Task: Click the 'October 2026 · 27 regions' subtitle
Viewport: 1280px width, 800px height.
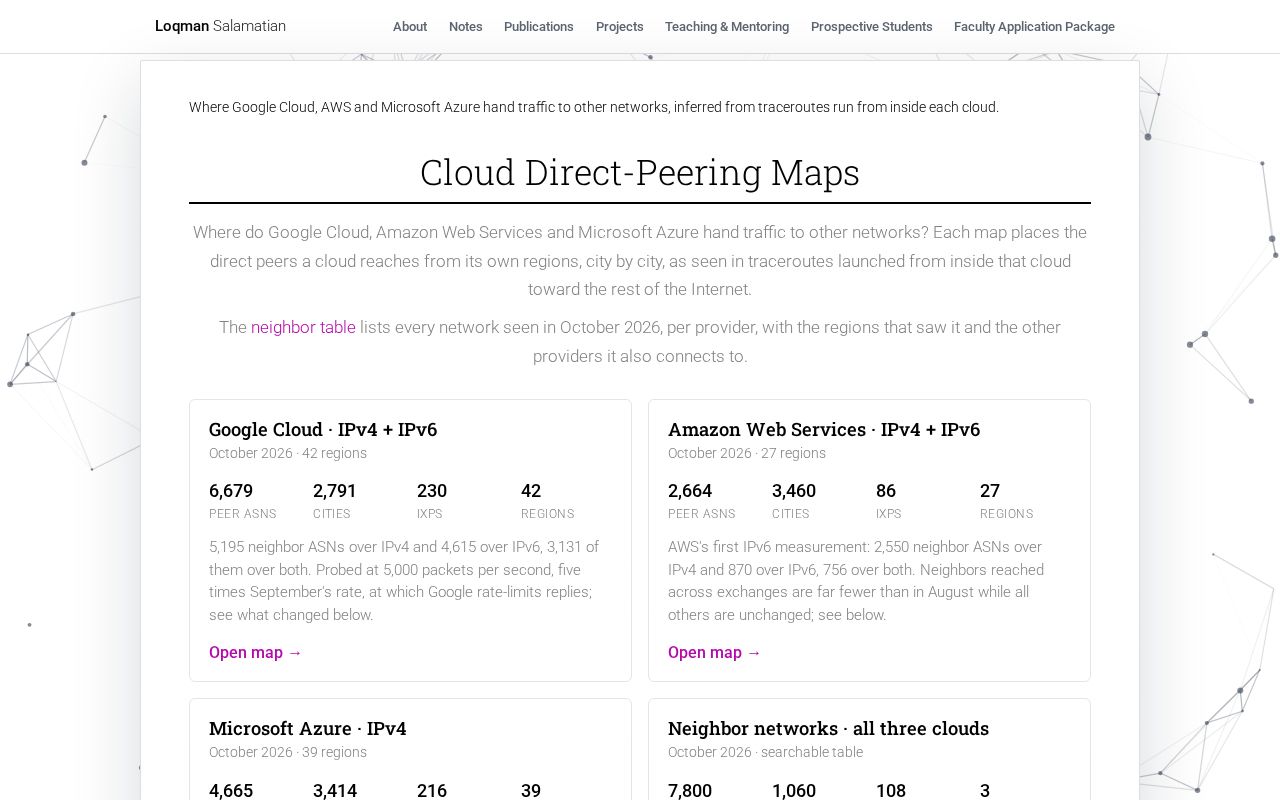Action: [747, 453]
